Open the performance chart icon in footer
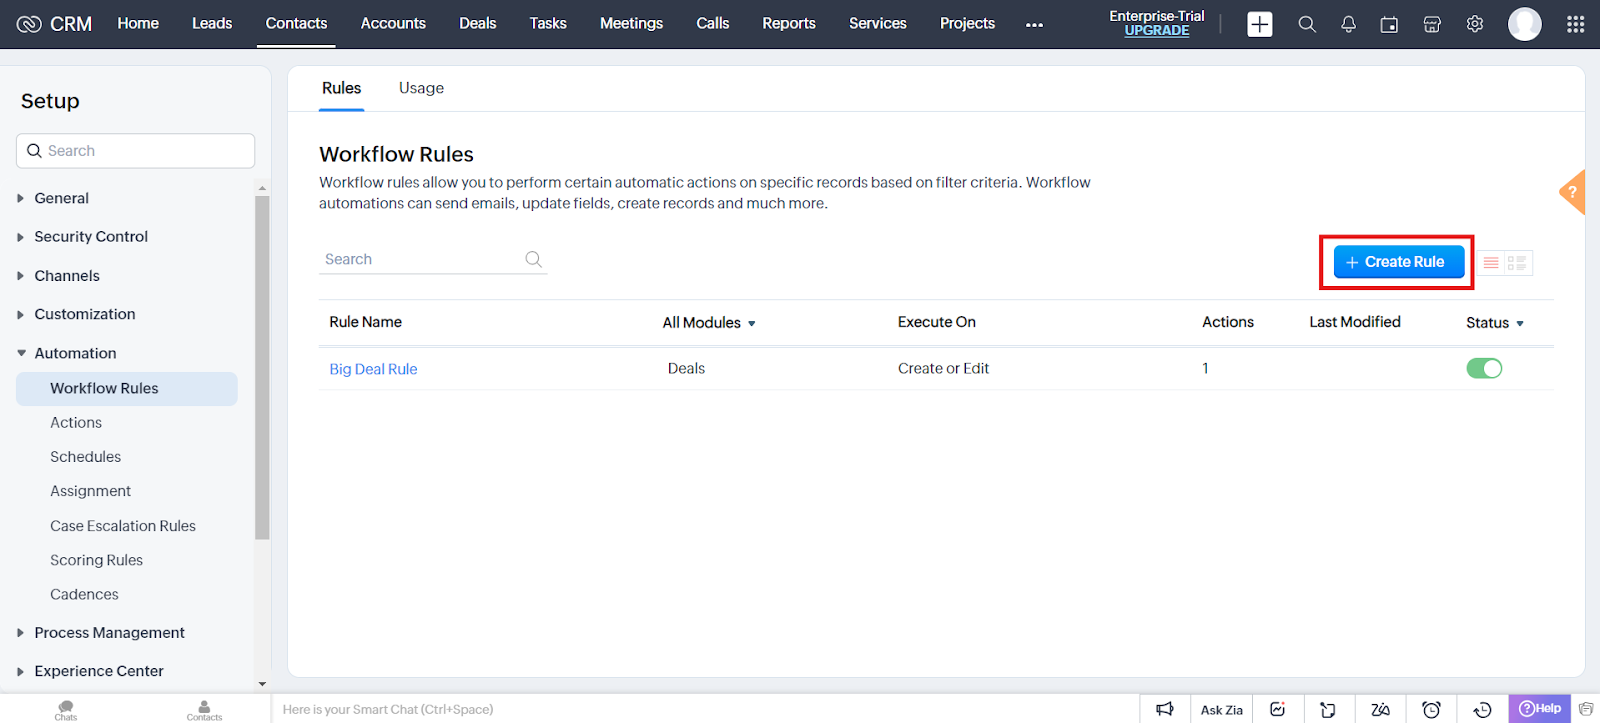The width and height of the screenshot is (1600, 723). 1277,709
